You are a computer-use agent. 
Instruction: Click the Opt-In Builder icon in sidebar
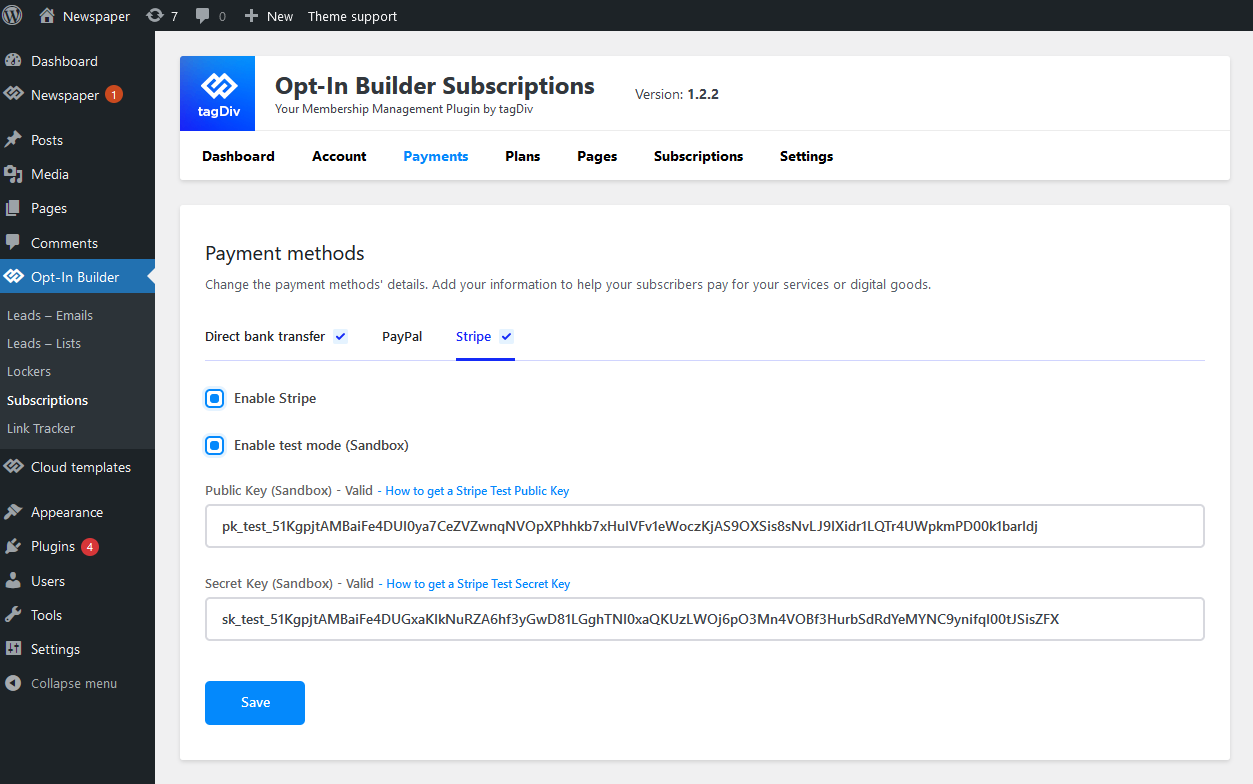(13, 277)
